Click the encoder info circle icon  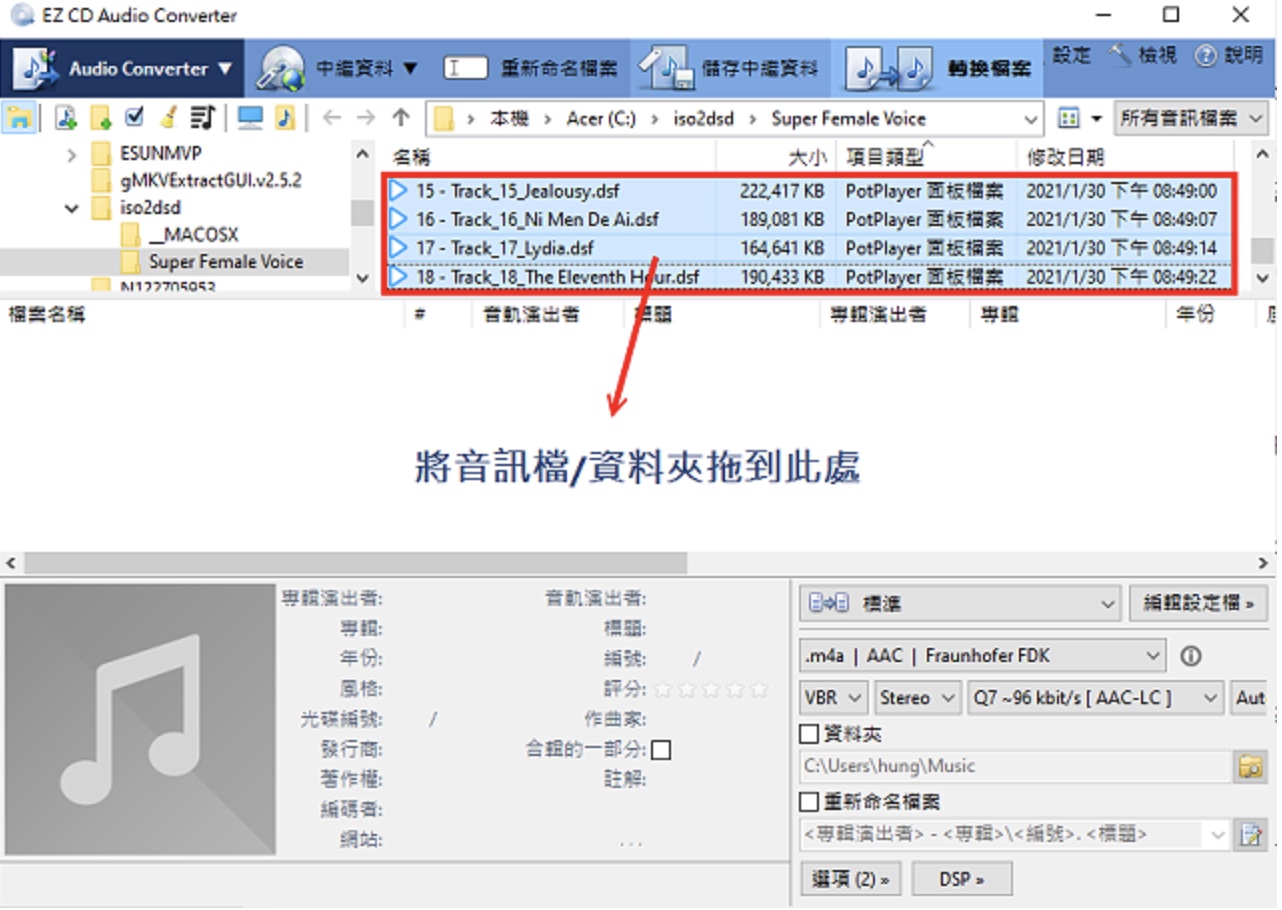[1190, 657]
